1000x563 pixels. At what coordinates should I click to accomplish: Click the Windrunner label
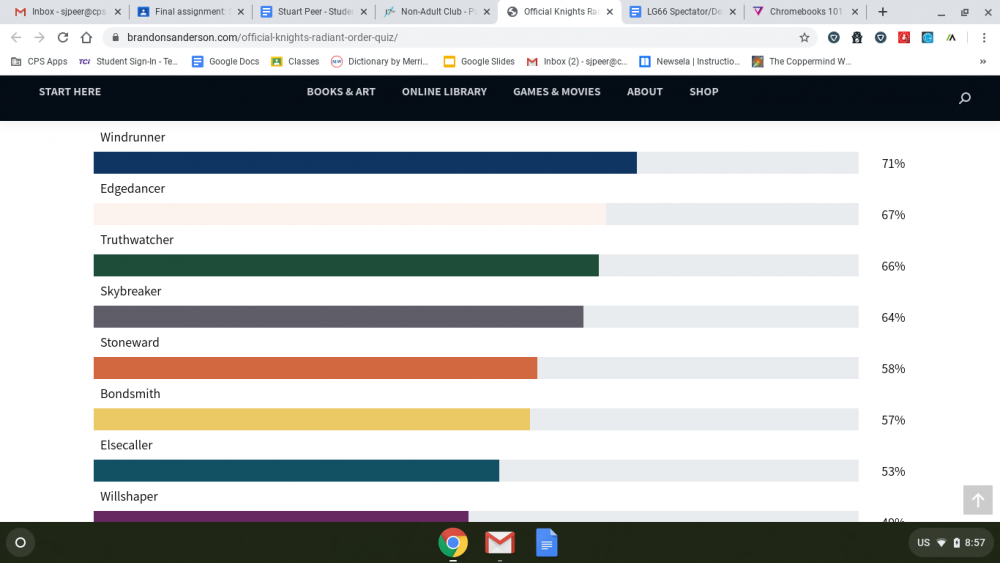click(x=133, y=137)
